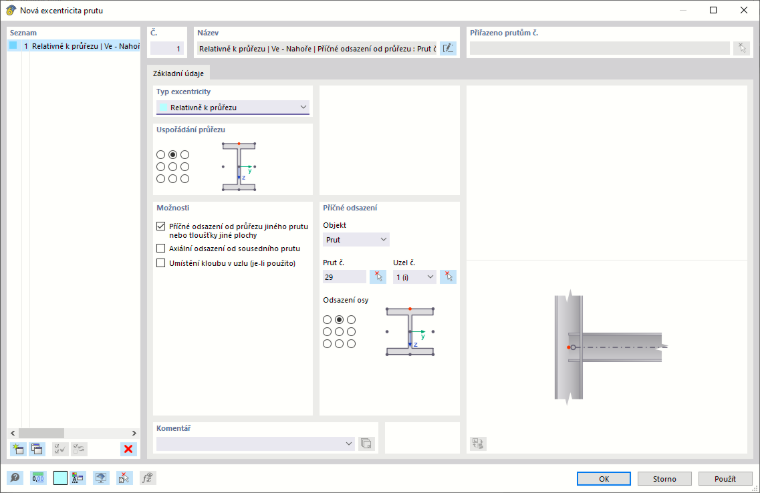
Task: Click the I-section diagram under Odsazení osy
Action: 410,332
